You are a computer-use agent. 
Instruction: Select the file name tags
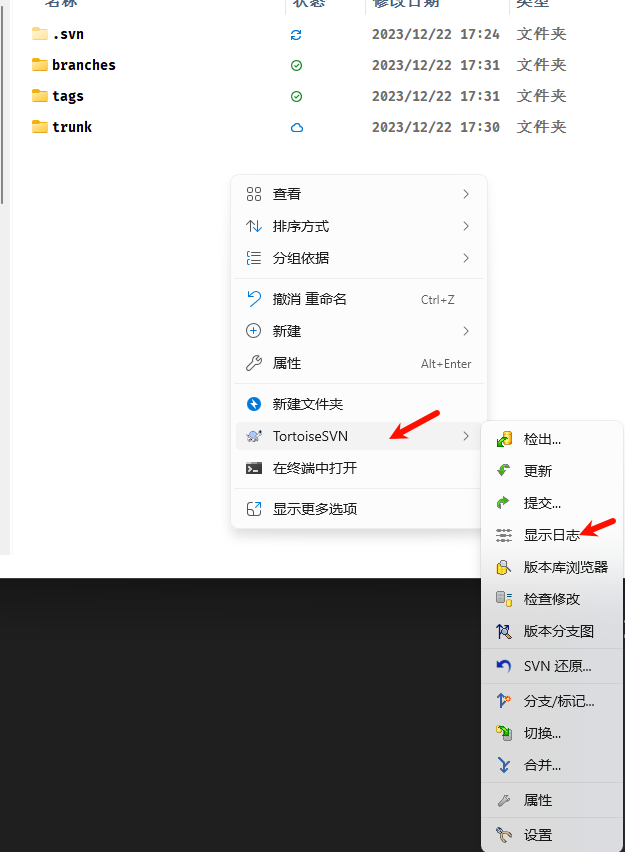pos(68,96)
